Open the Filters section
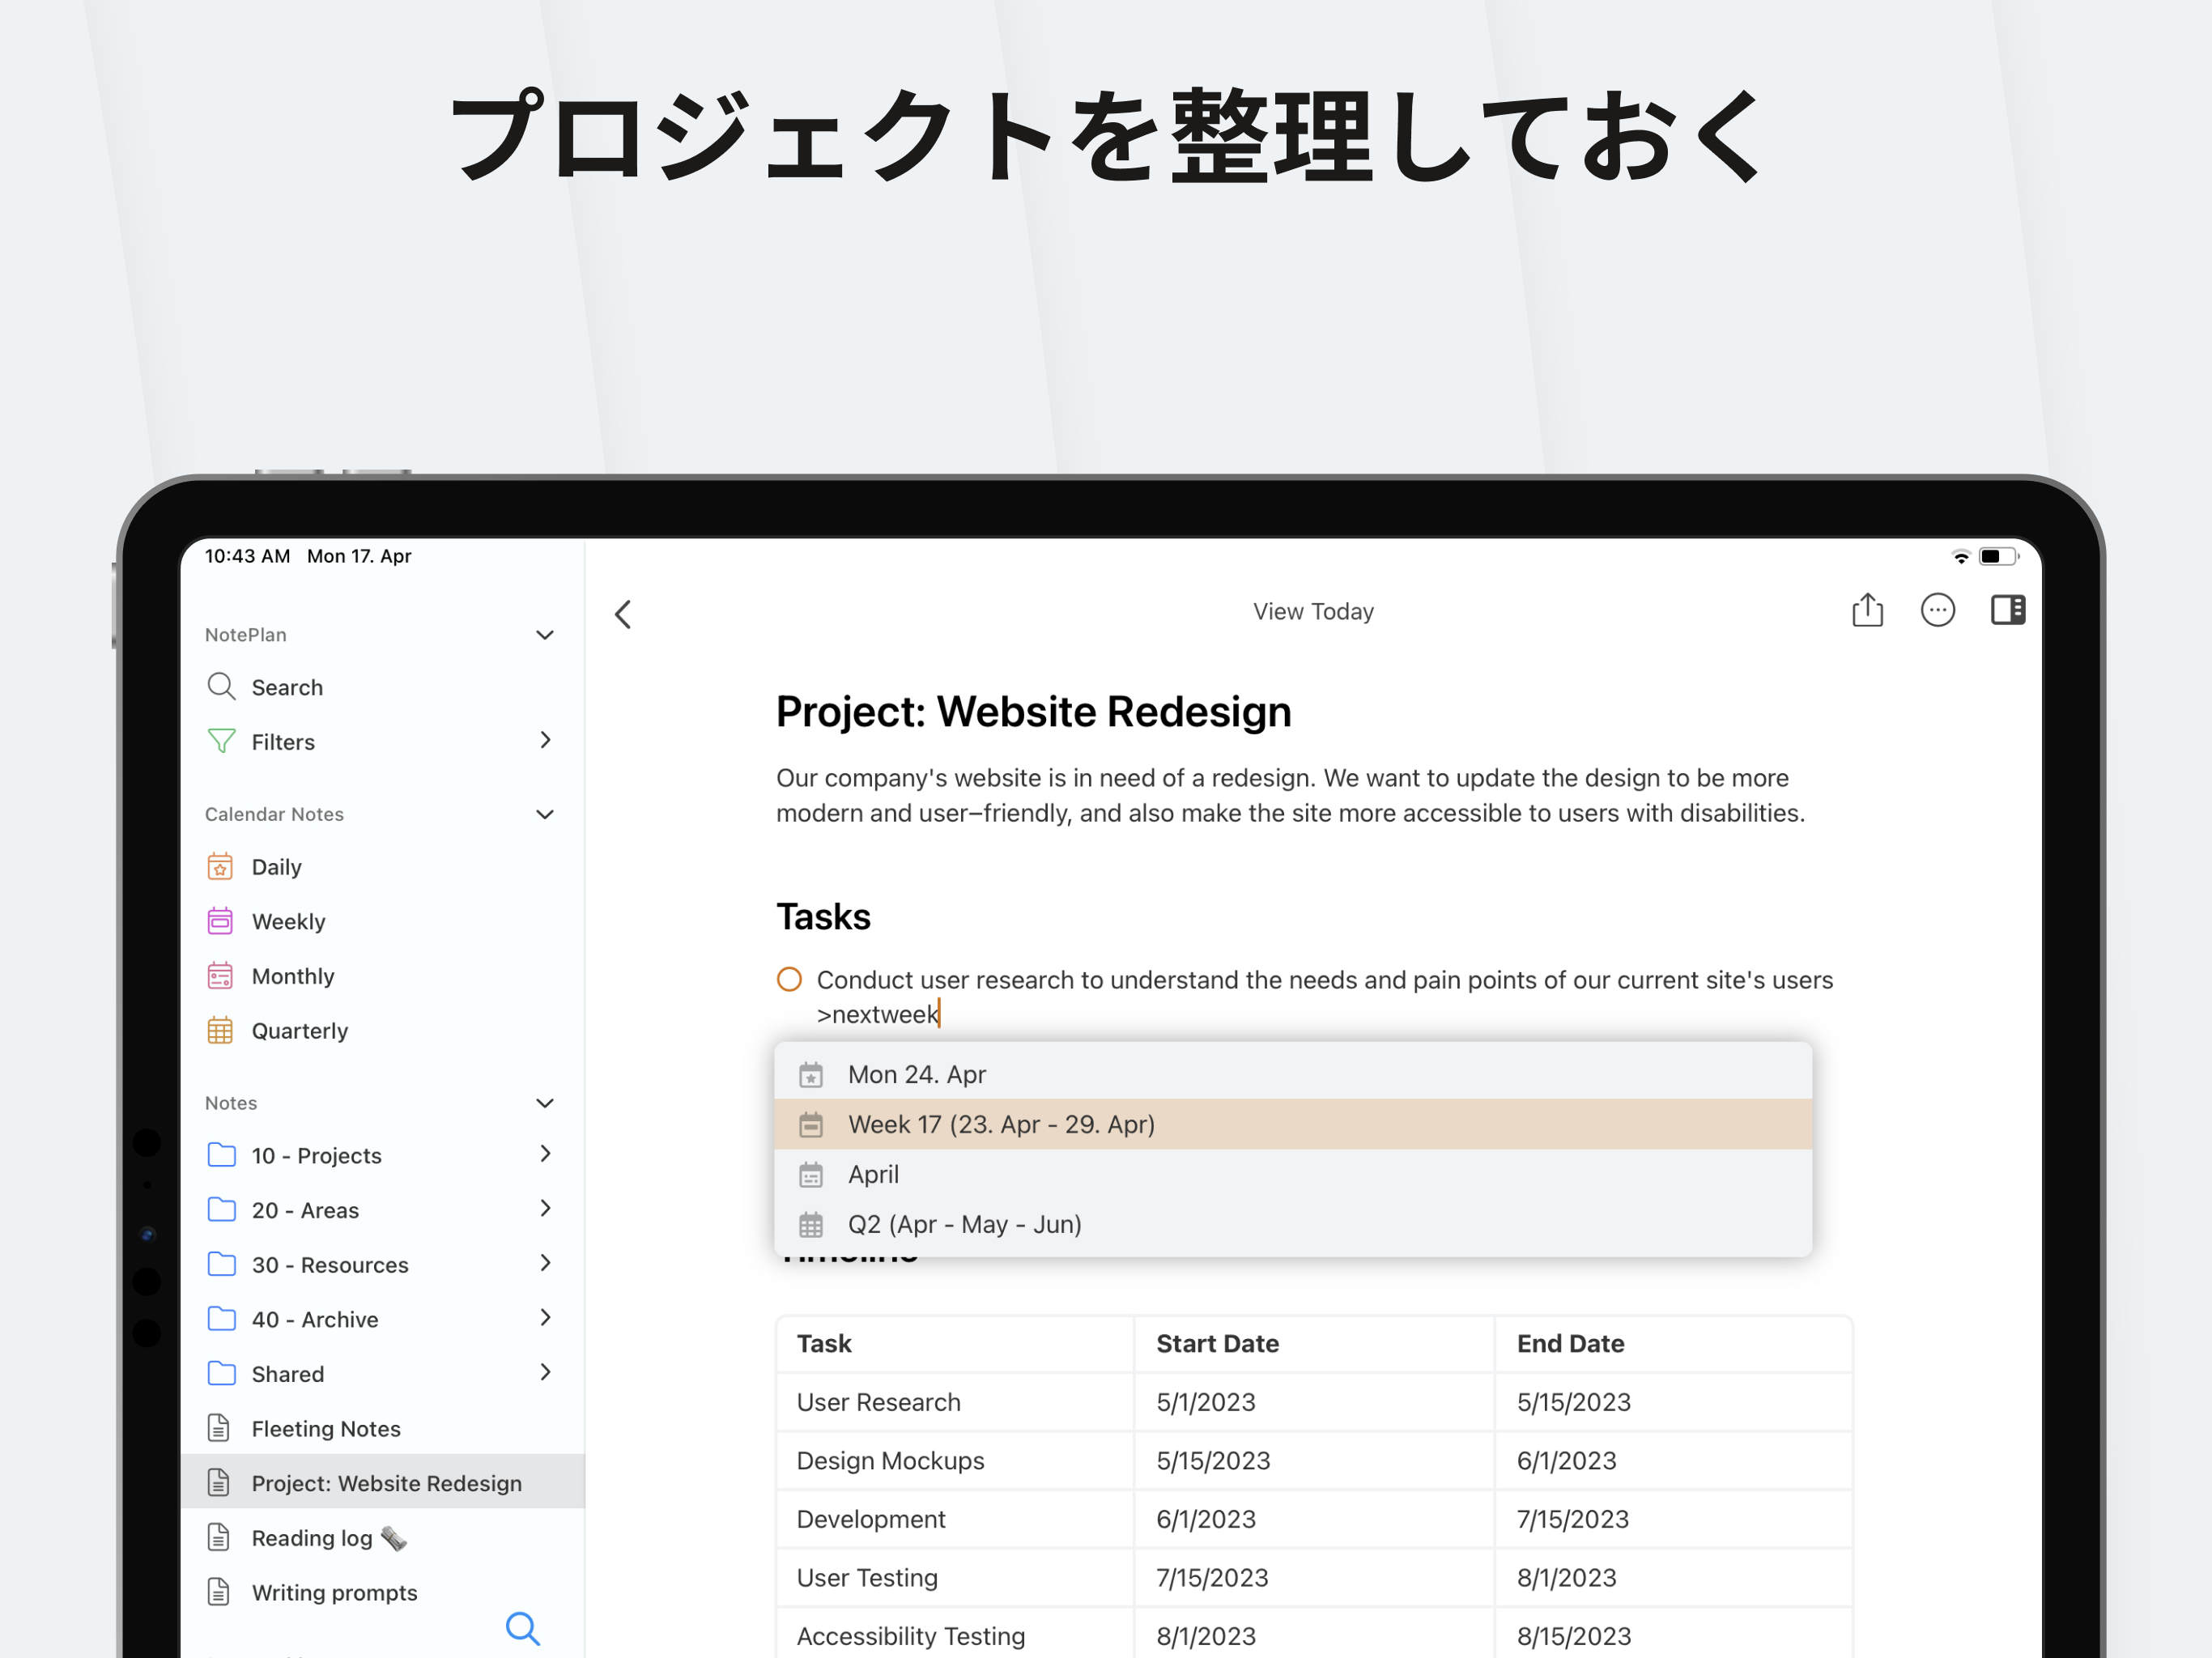 click(283, 742)
